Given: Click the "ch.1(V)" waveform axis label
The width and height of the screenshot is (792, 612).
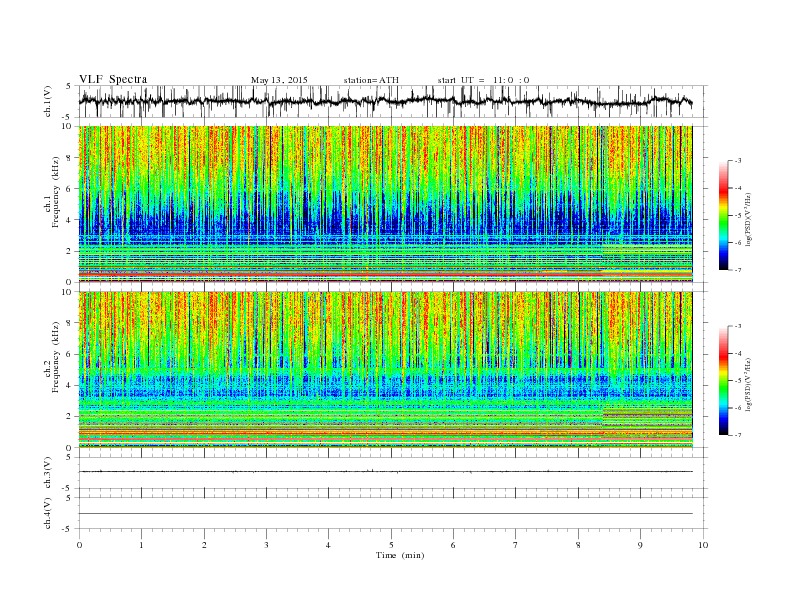Looking at the screenshot, I should pyautogui.click(x=47, y=101).
